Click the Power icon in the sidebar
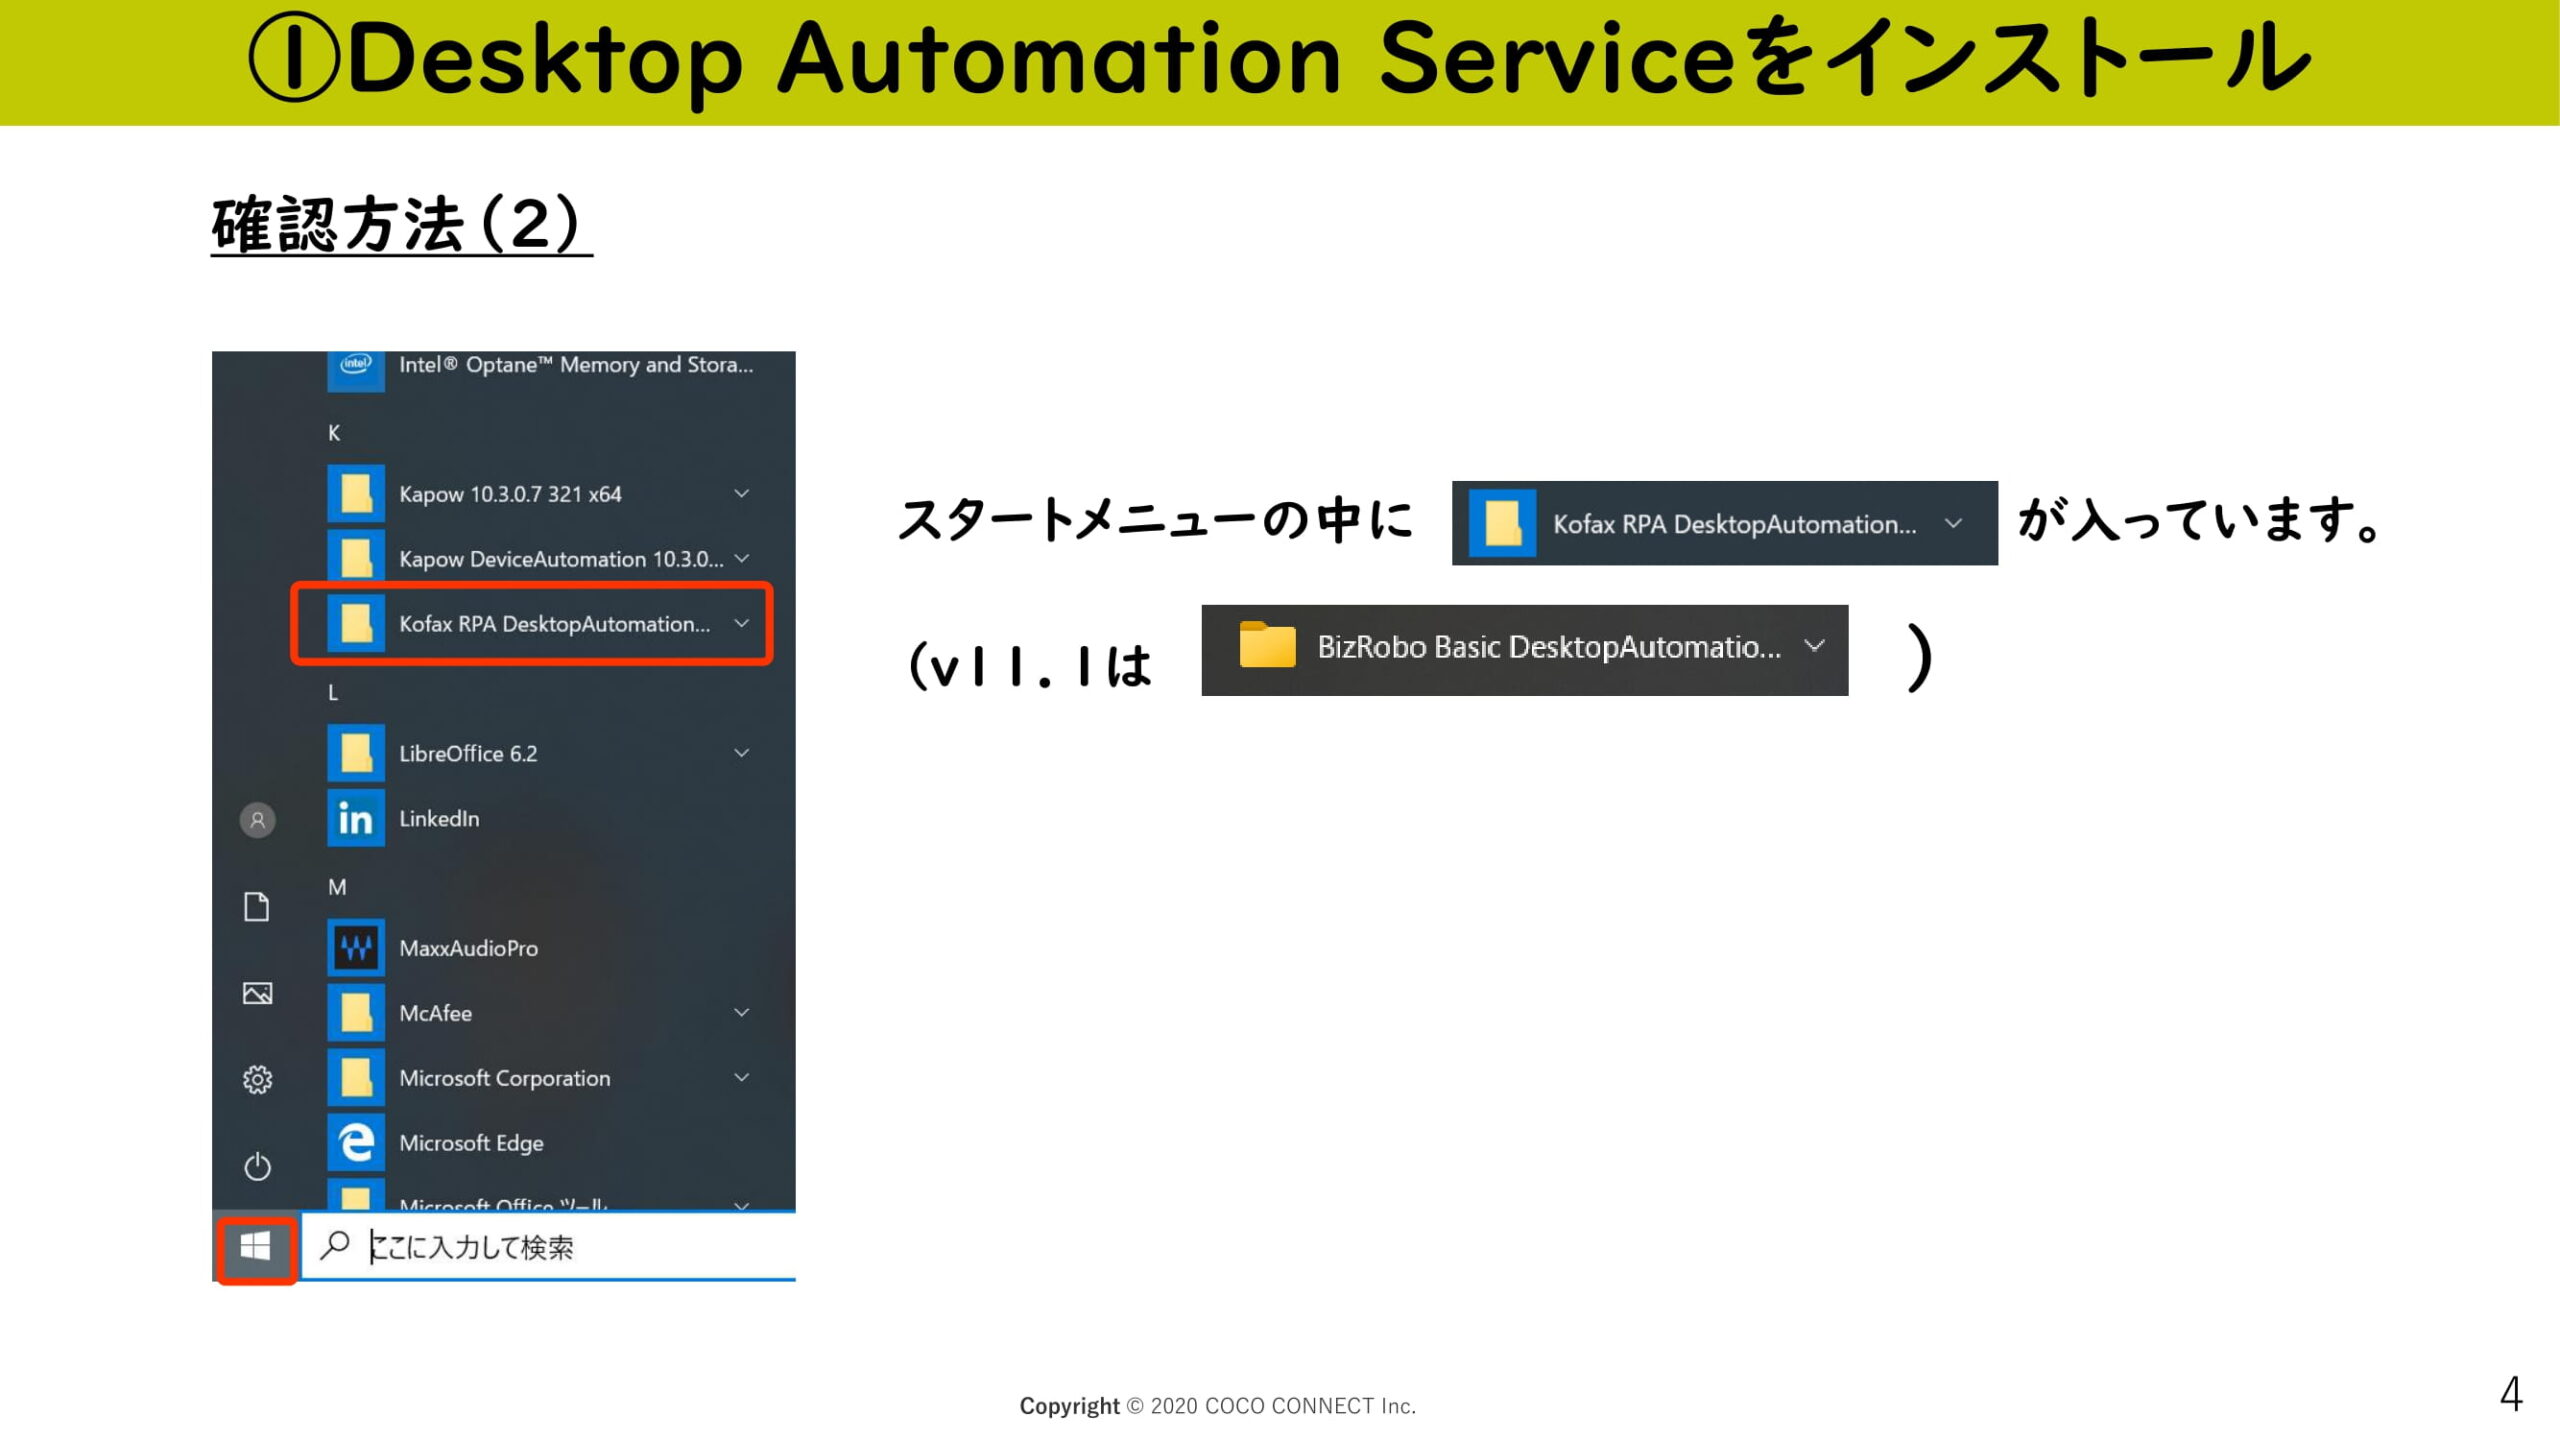2560x1440 pixels. 257,1166
